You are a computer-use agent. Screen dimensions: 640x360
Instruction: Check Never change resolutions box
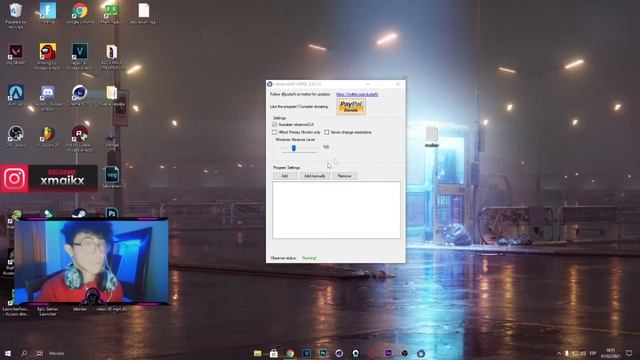coord(327,132)
